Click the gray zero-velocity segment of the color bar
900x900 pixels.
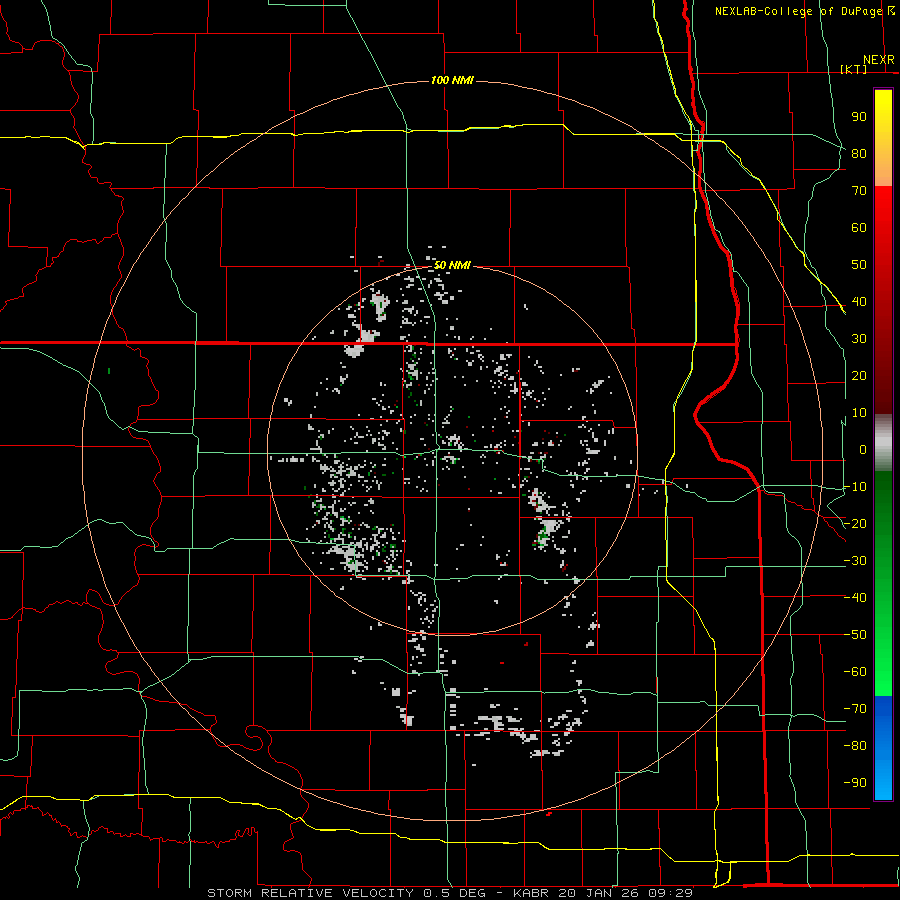pos(883,443)
